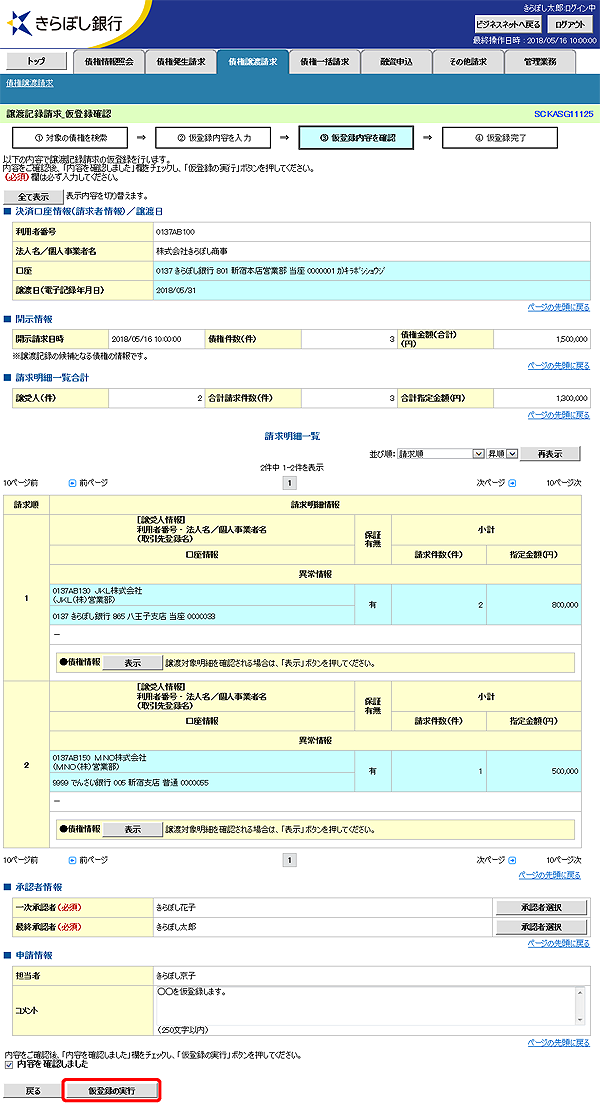Log out with the ログアウト button

click(x=569, y=24)
